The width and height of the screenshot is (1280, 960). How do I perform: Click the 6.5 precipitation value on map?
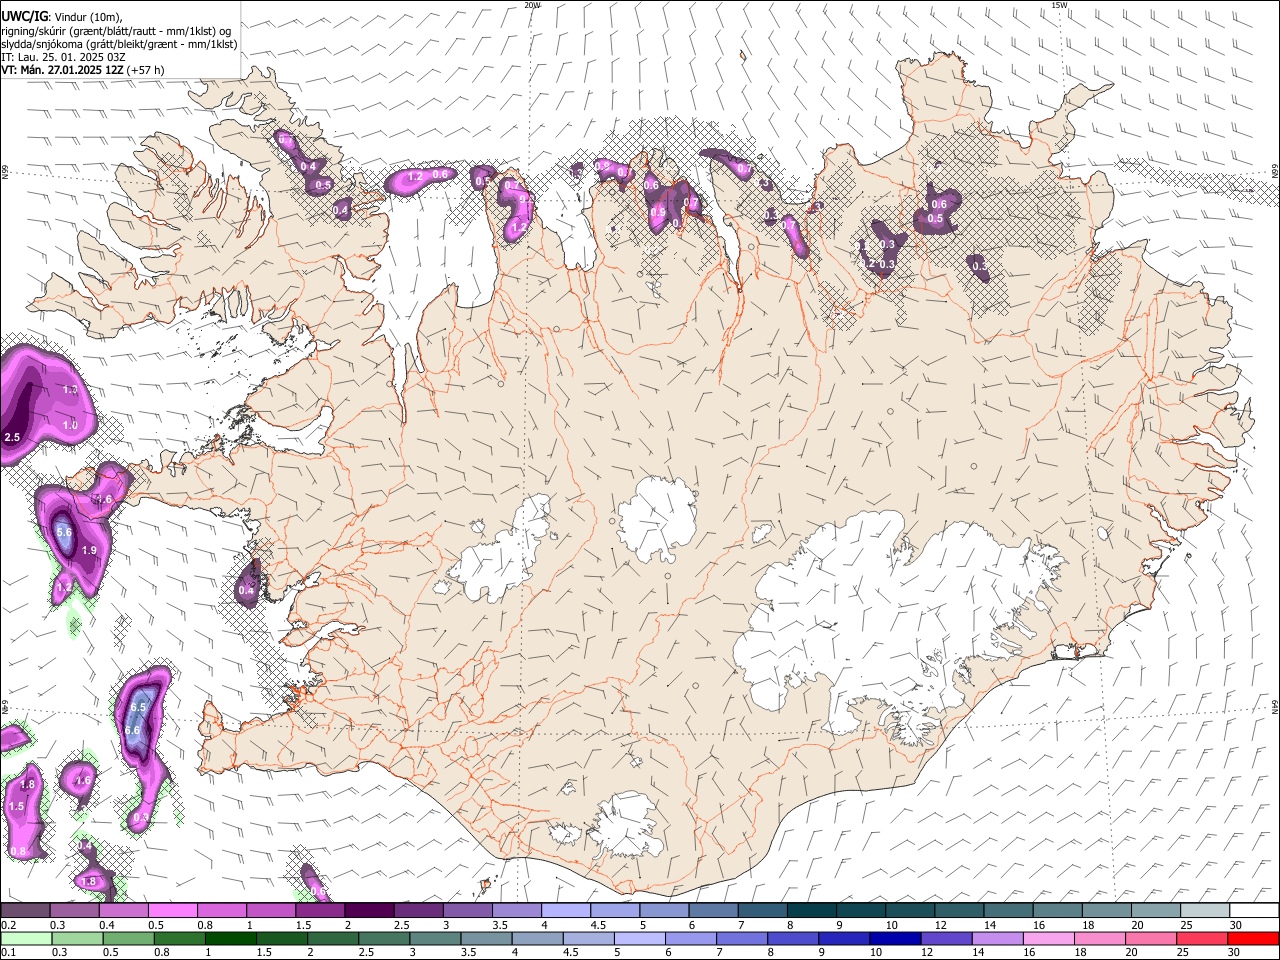pos(138,708)
